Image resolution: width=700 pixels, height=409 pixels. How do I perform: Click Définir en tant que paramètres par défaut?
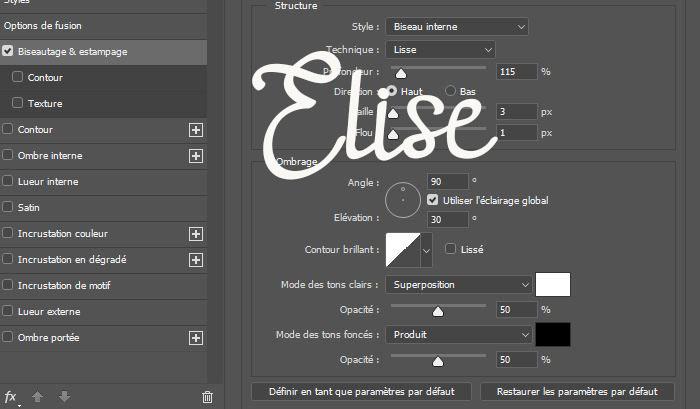pyautogui.click(x=361, y=391)
